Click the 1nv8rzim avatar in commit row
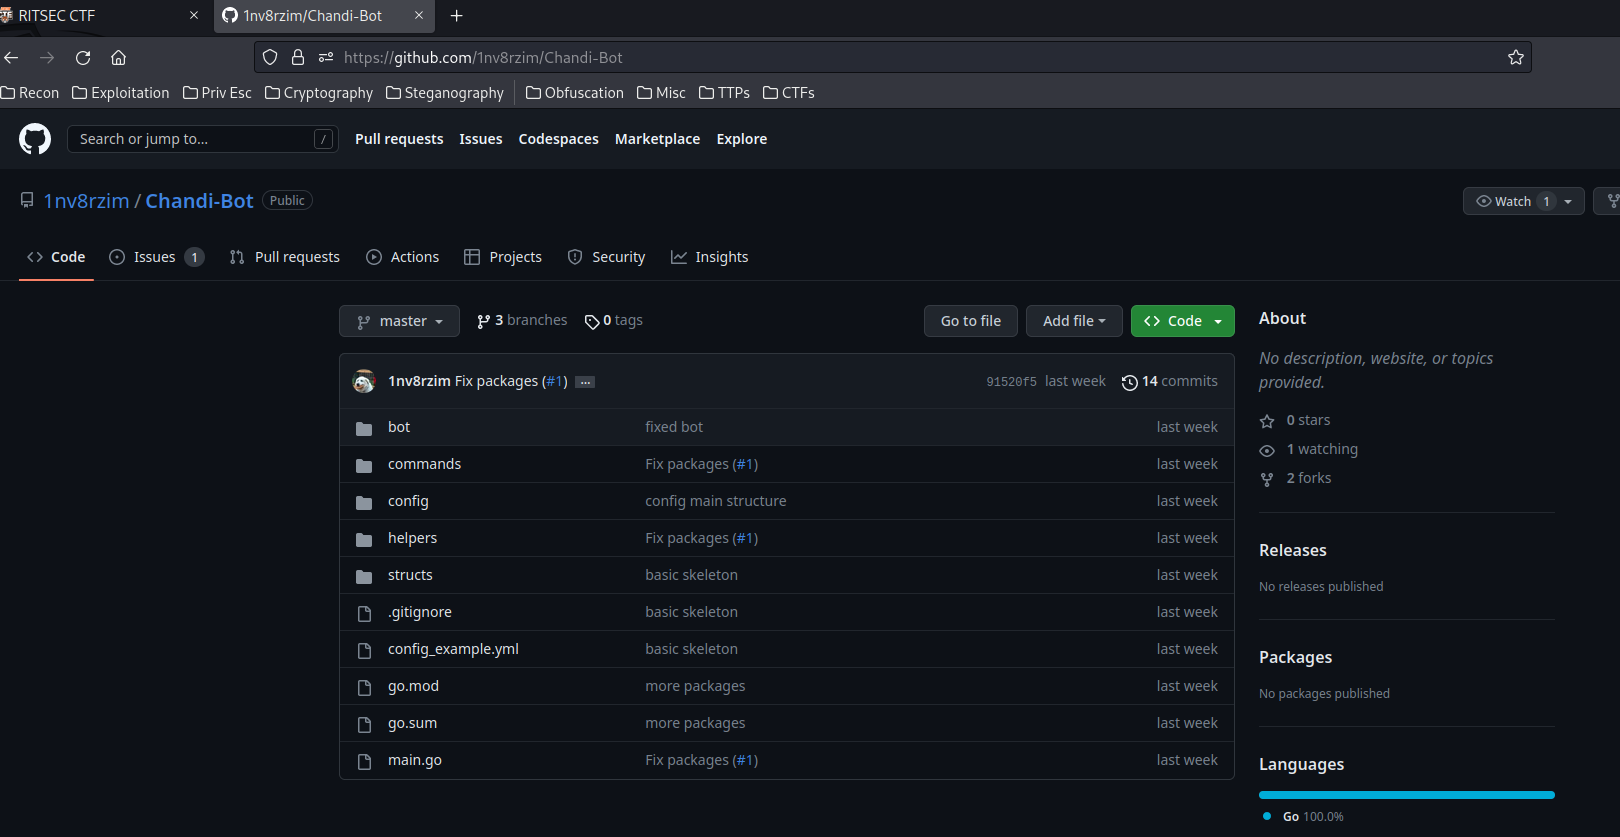1620x837 pixels. 364,381
